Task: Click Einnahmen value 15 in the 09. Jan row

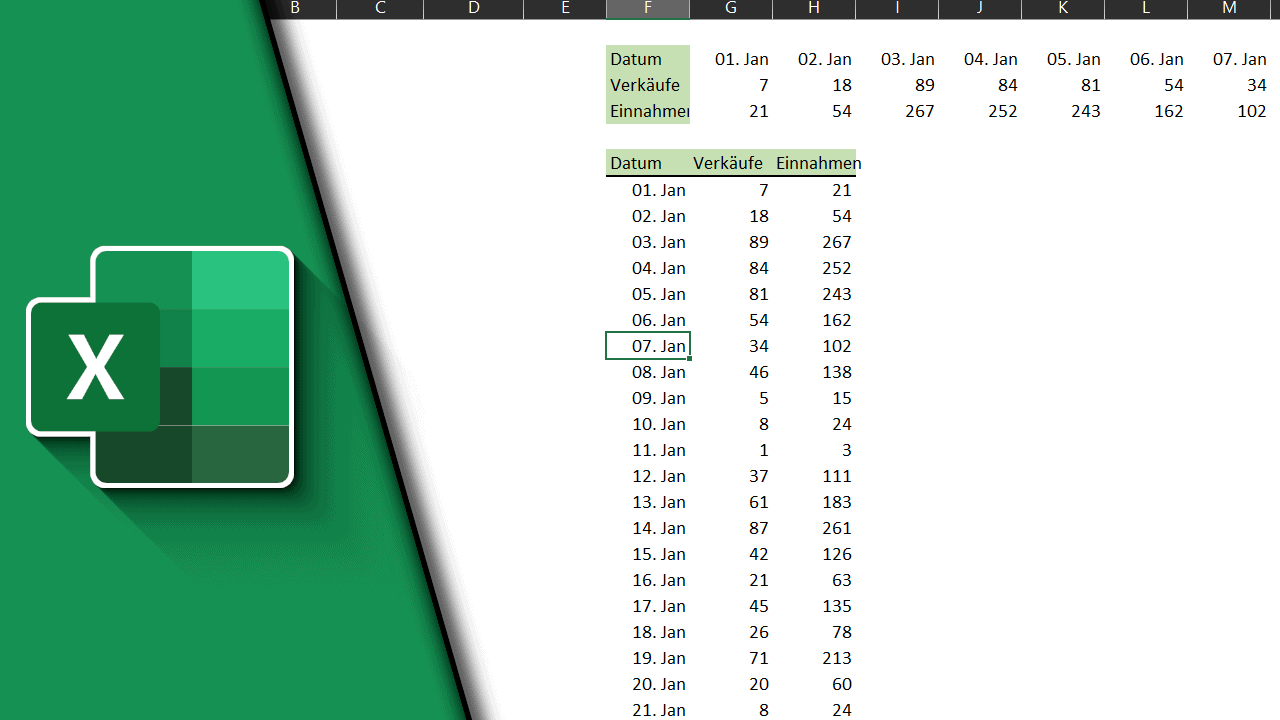Action: coord(841,398)
